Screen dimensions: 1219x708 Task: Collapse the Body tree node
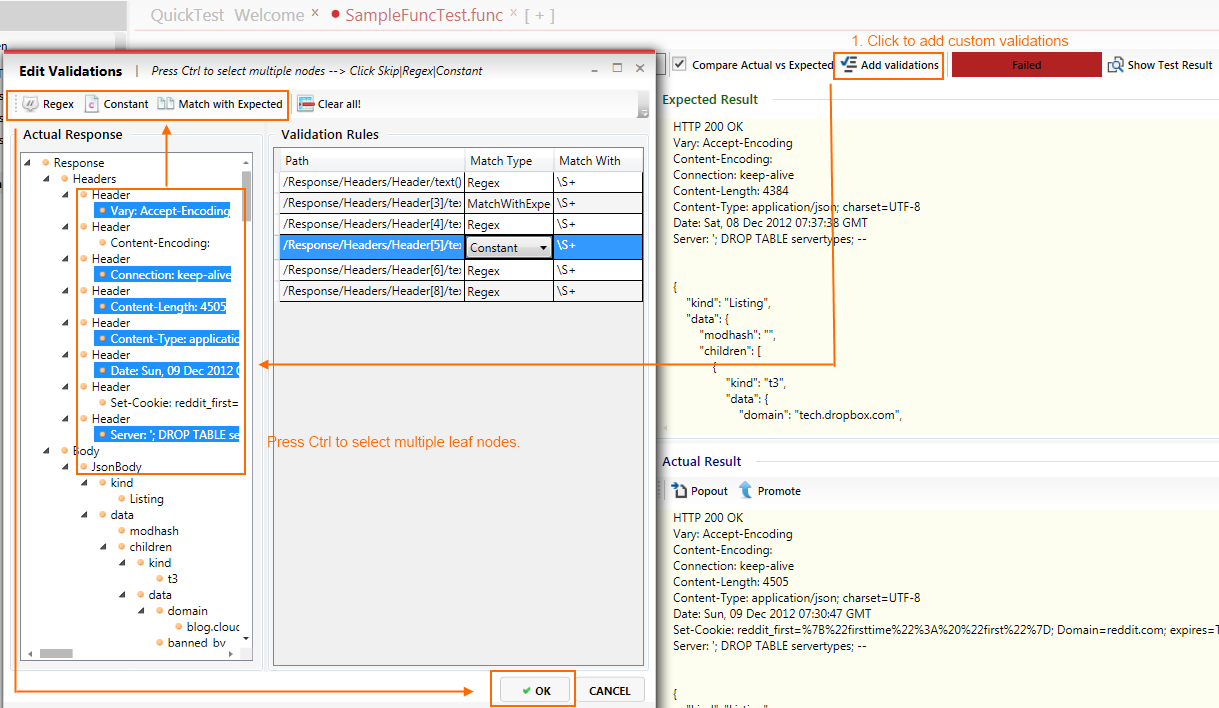pyautogui.click(x=46, y=451)
